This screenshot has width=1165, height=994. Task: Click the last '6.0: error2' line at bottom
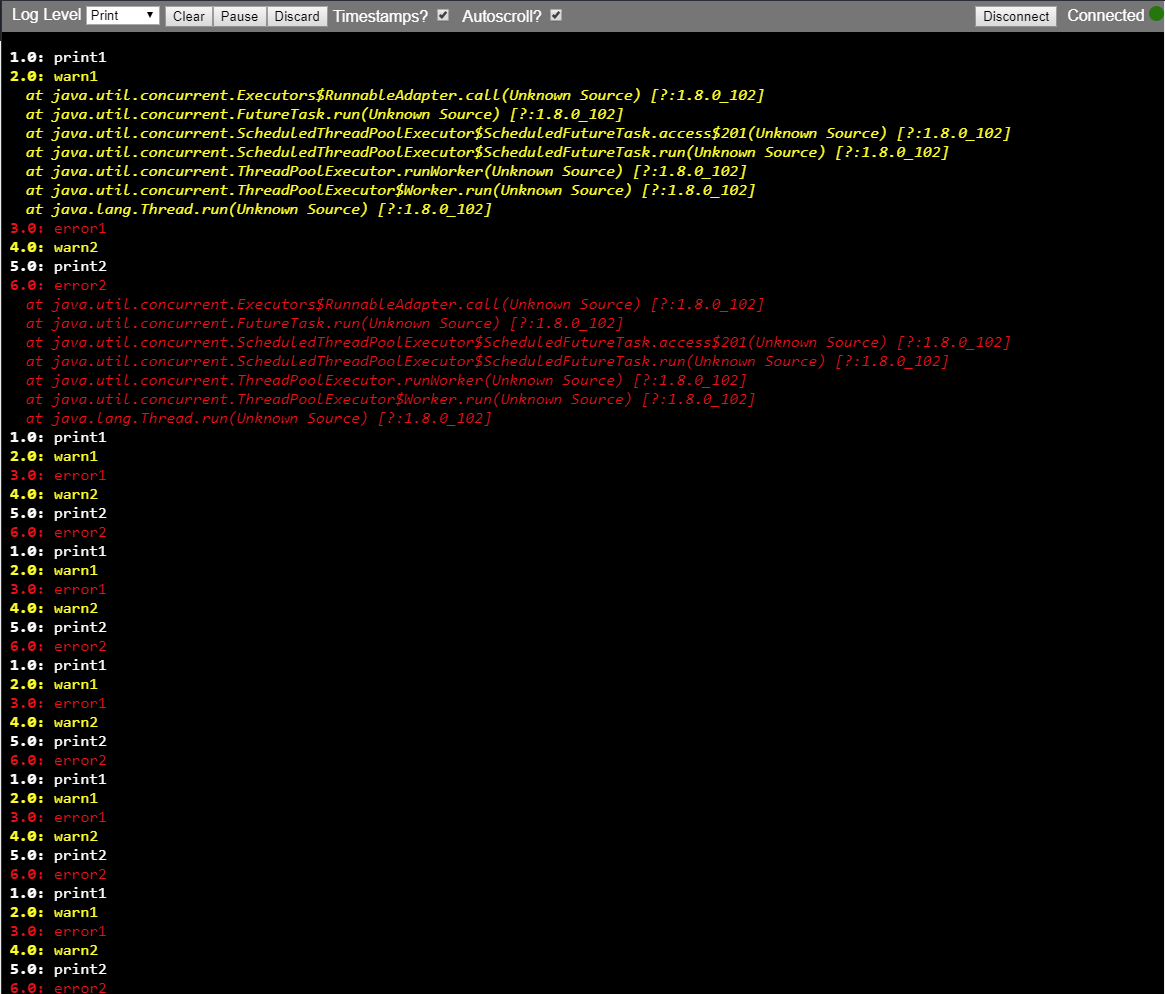(x=58, y=987)
